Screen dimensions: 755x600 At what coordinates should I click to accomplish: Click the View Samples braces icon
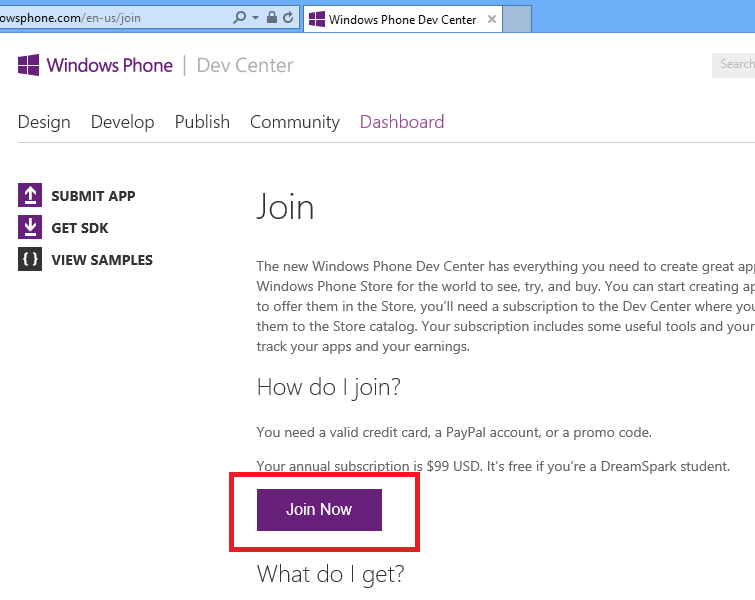[30, 259]
